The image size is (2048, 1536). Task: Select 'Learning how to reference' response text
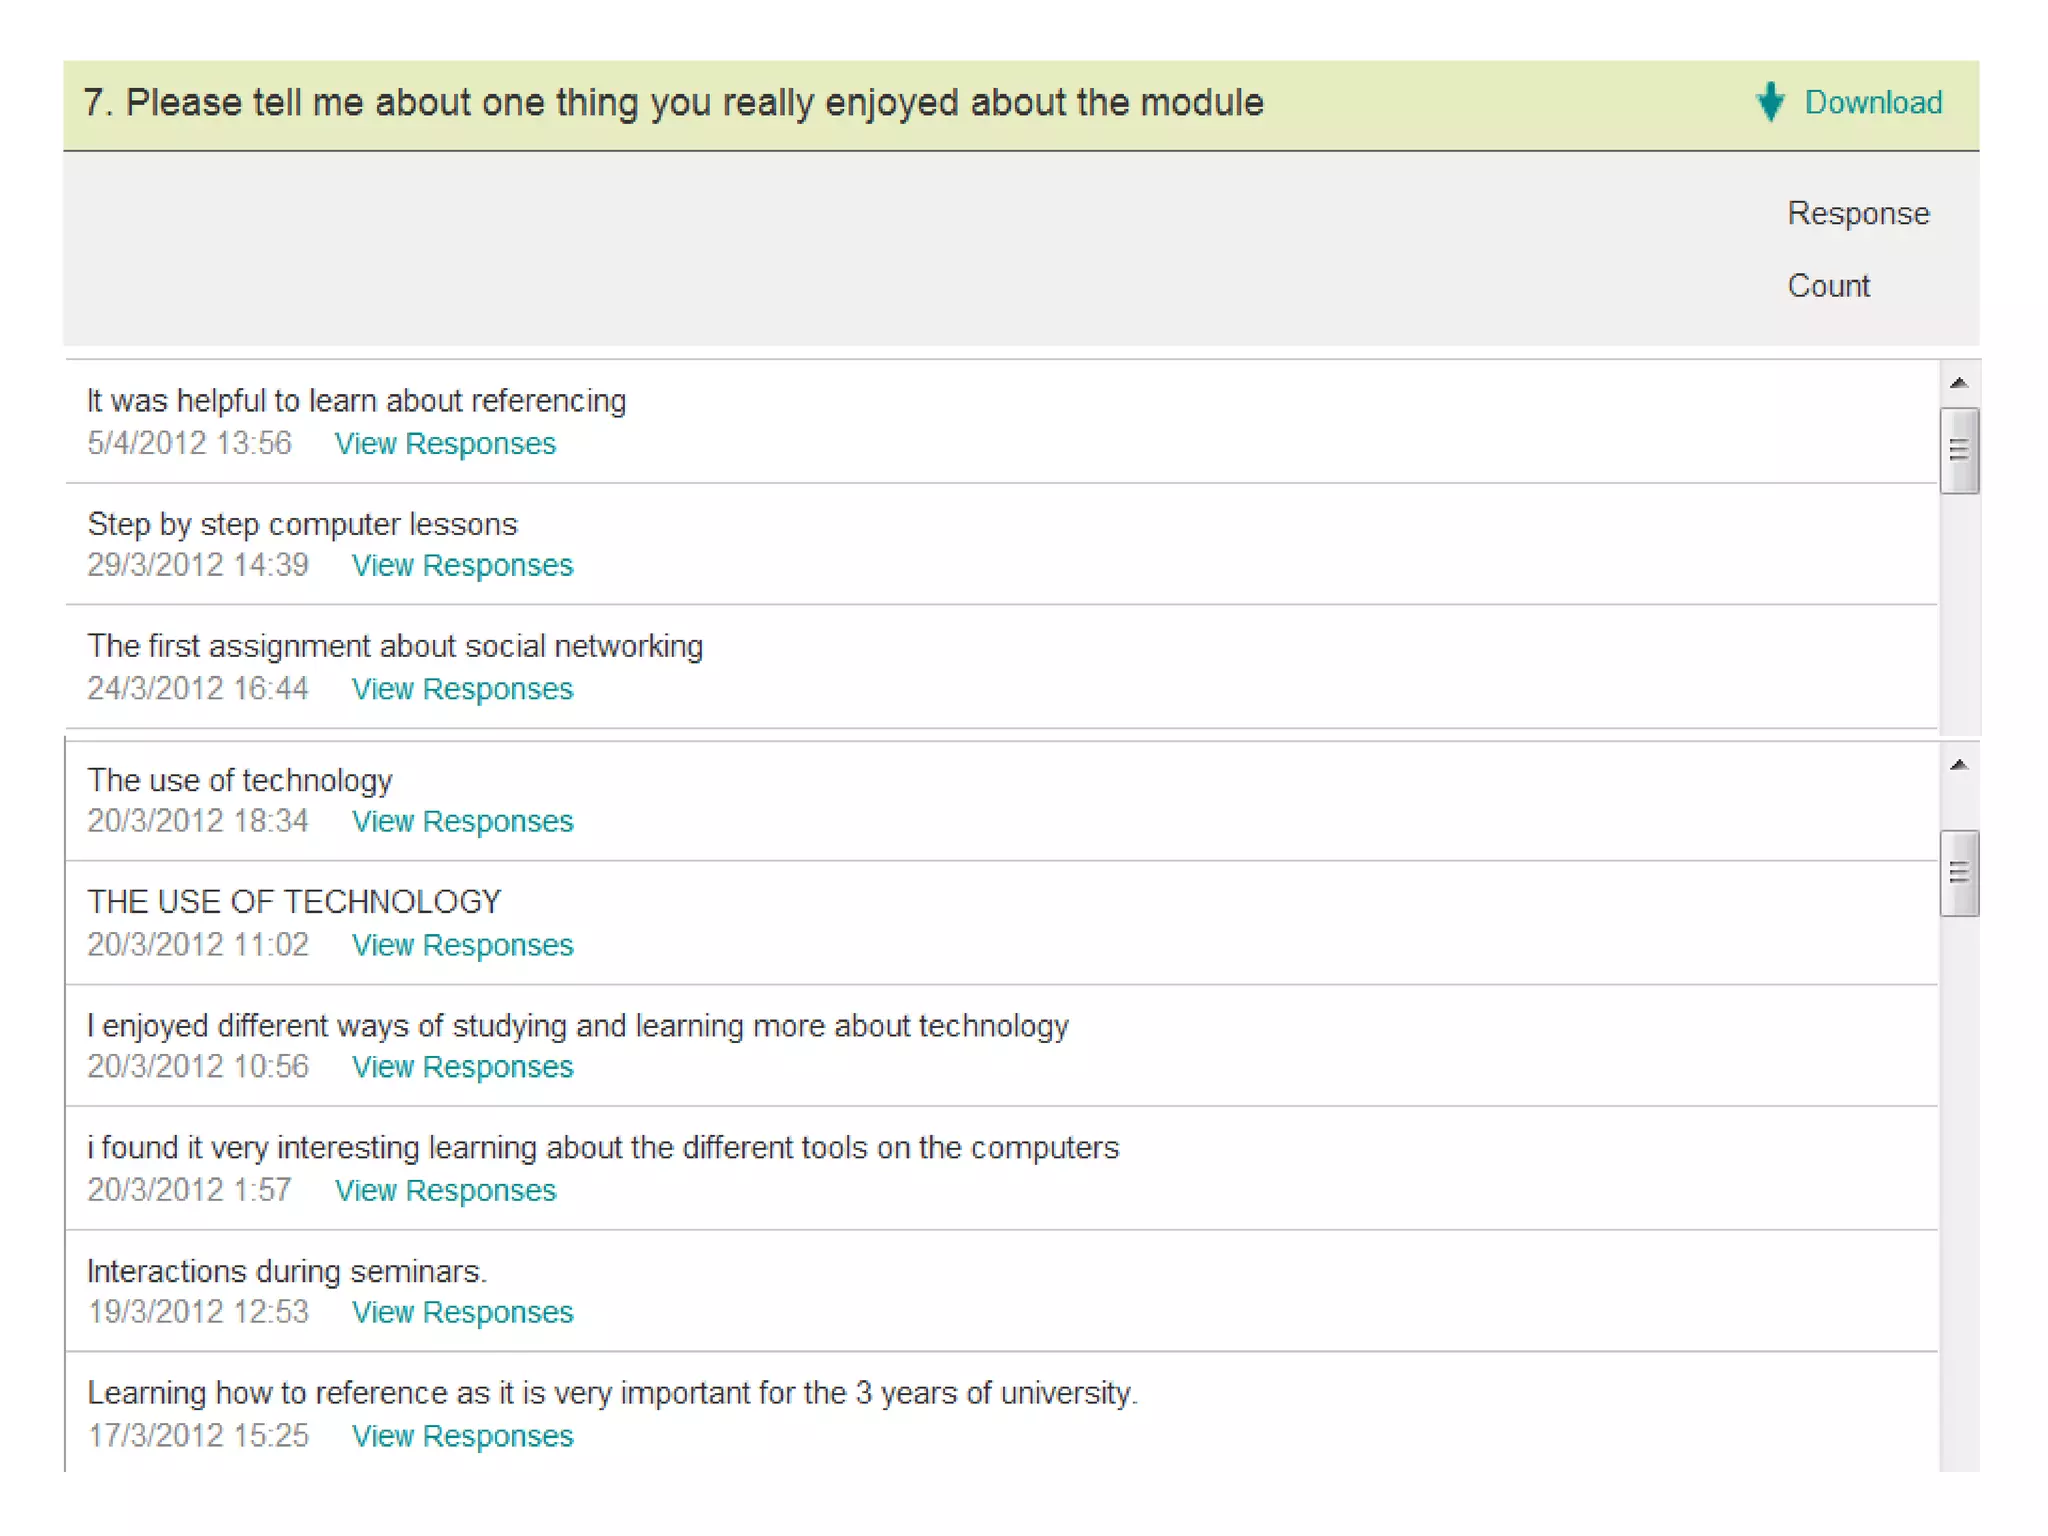pos(612,1393)
